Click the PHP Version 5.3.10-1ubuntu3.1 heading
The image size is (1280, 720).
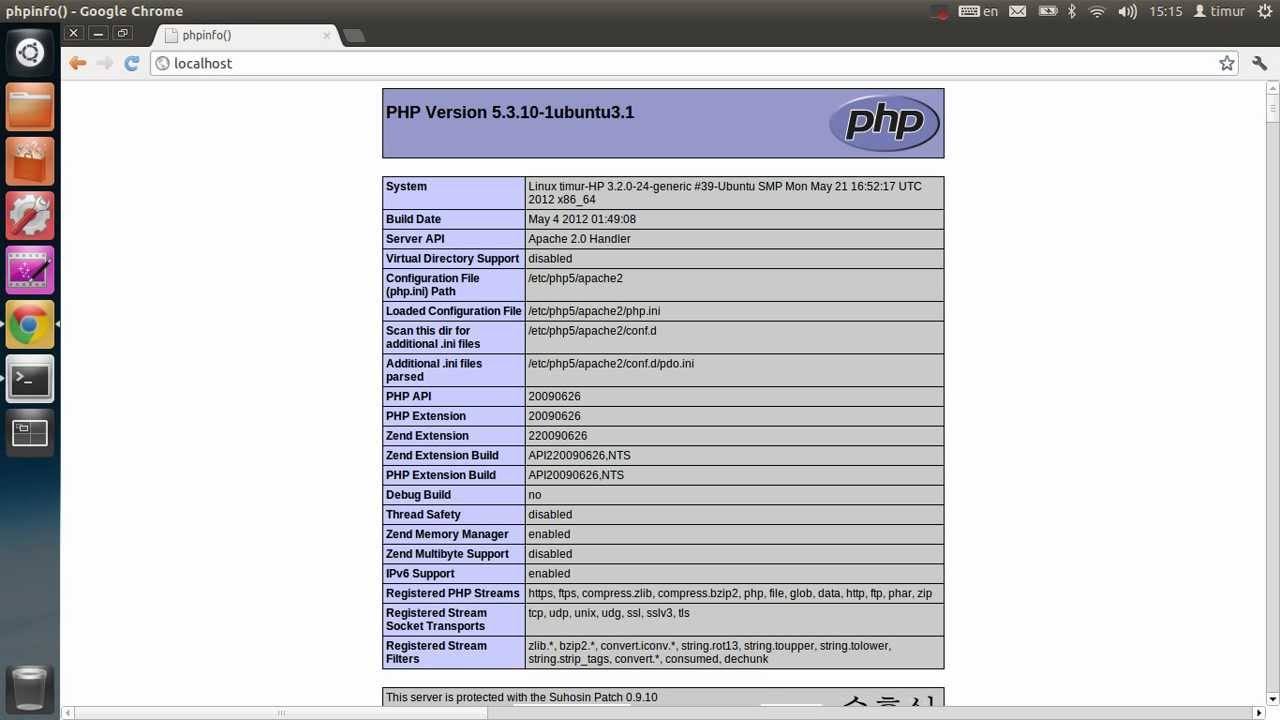click(x=510, y=112)
